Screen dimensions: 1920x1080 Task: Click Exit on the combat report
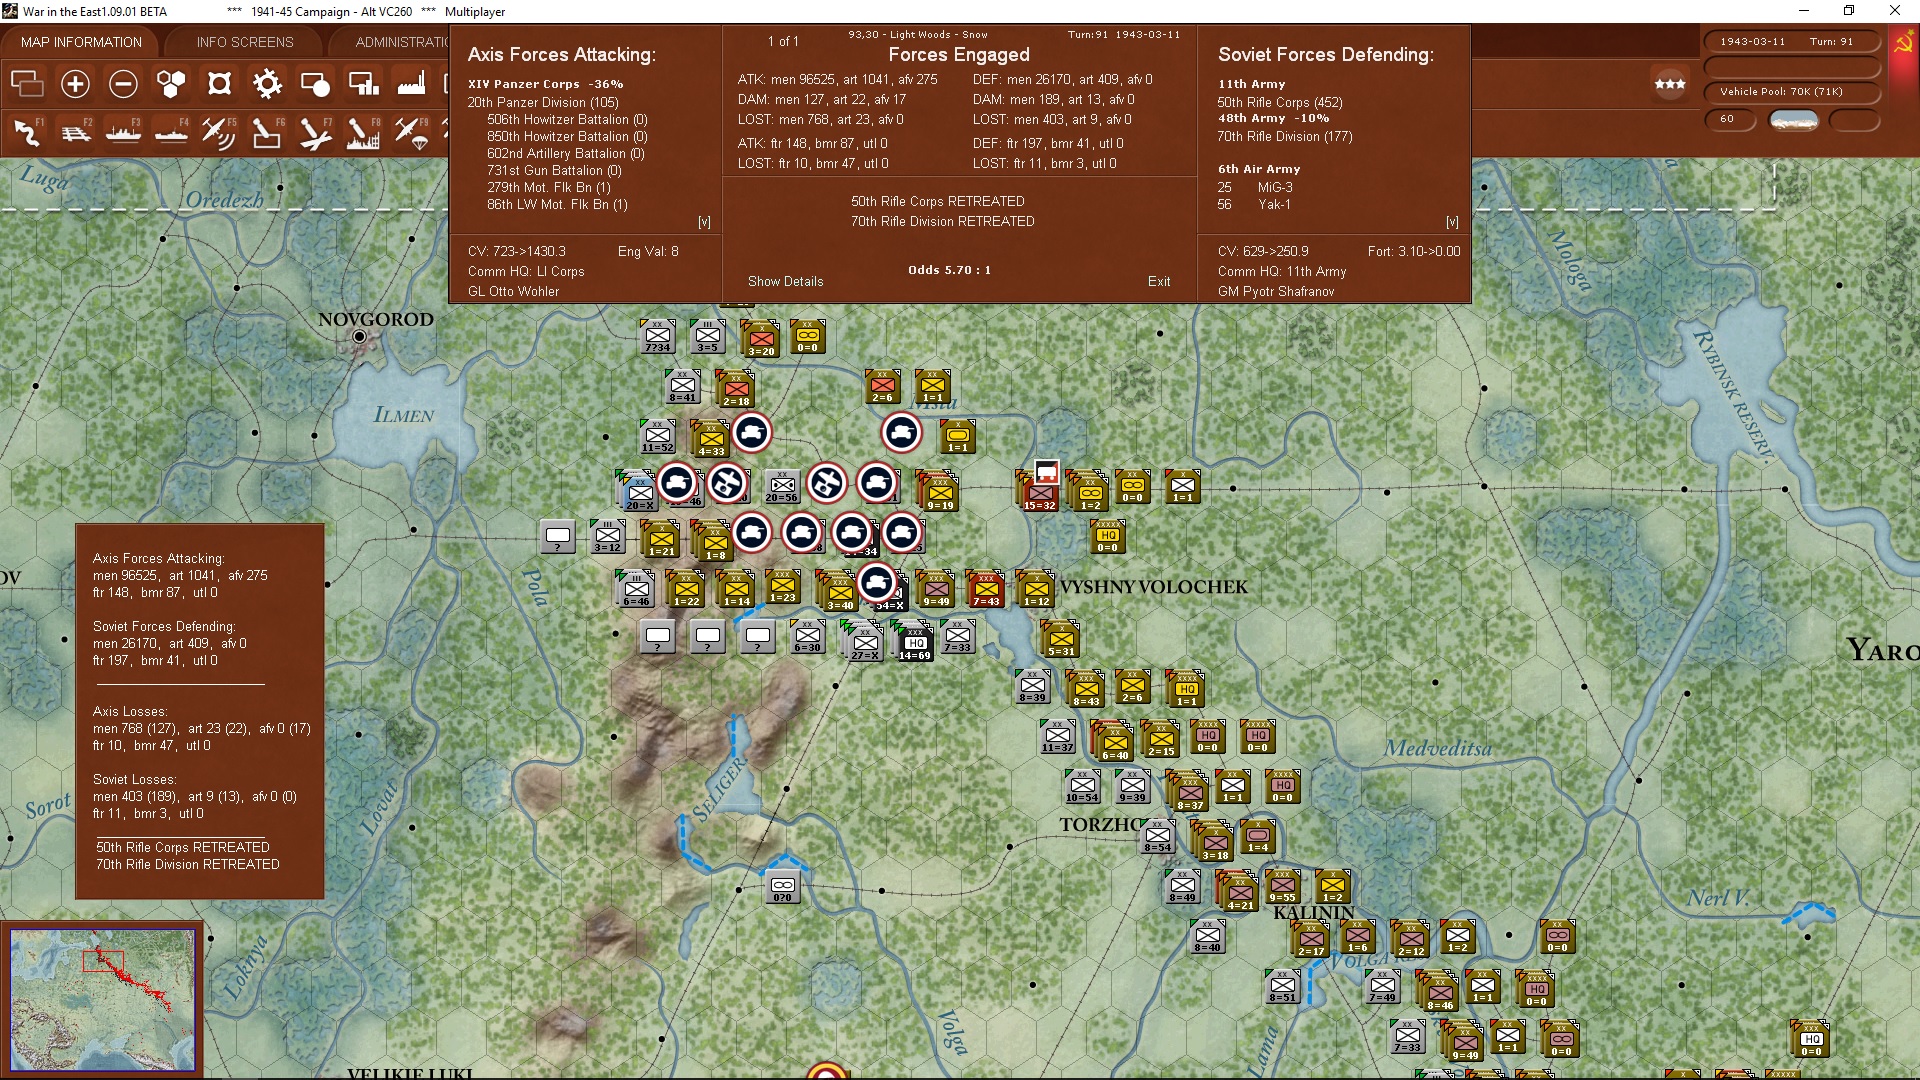(x=1158, y=281)
